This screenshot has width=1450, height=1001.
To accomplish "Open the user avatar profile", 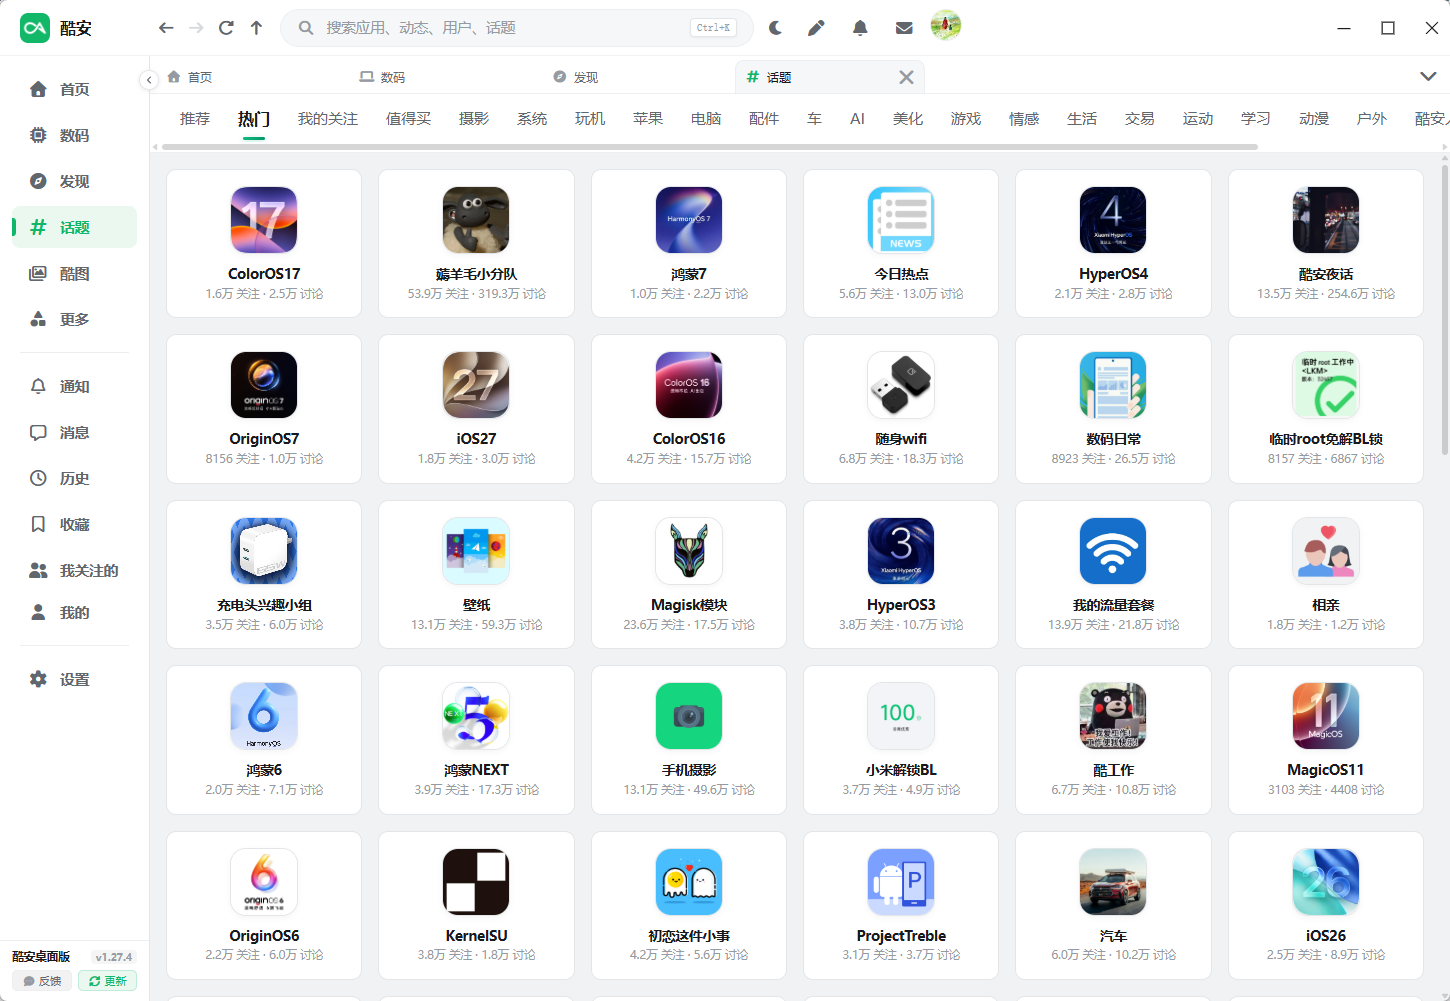I will coord(946,26).
